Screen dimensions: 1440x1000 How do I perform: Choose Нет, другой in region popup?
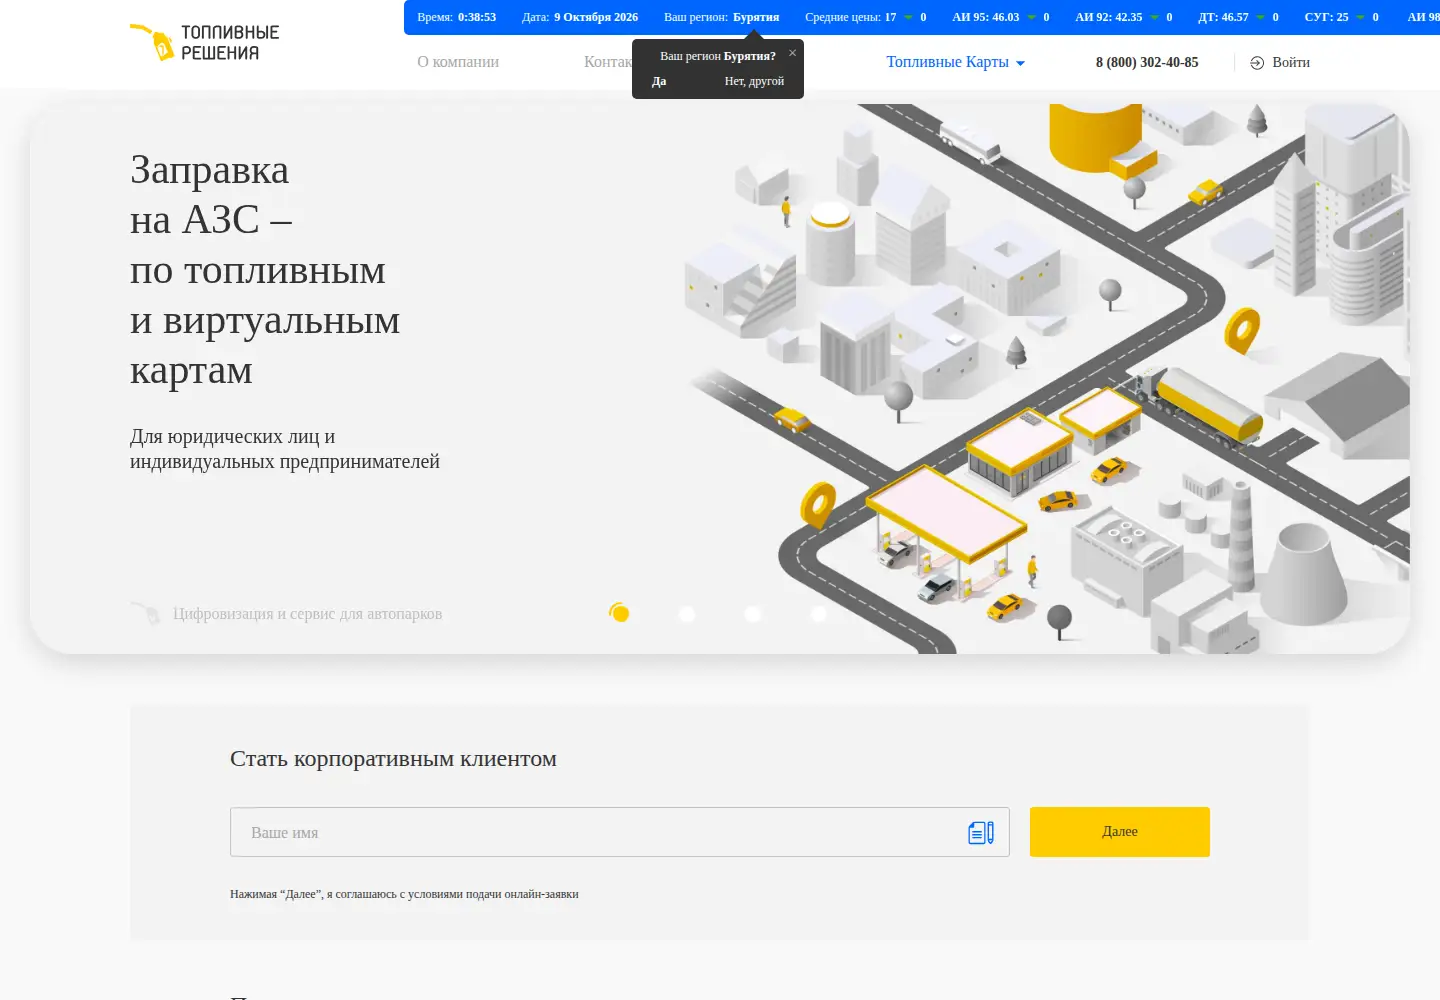[x=754, y=81]
